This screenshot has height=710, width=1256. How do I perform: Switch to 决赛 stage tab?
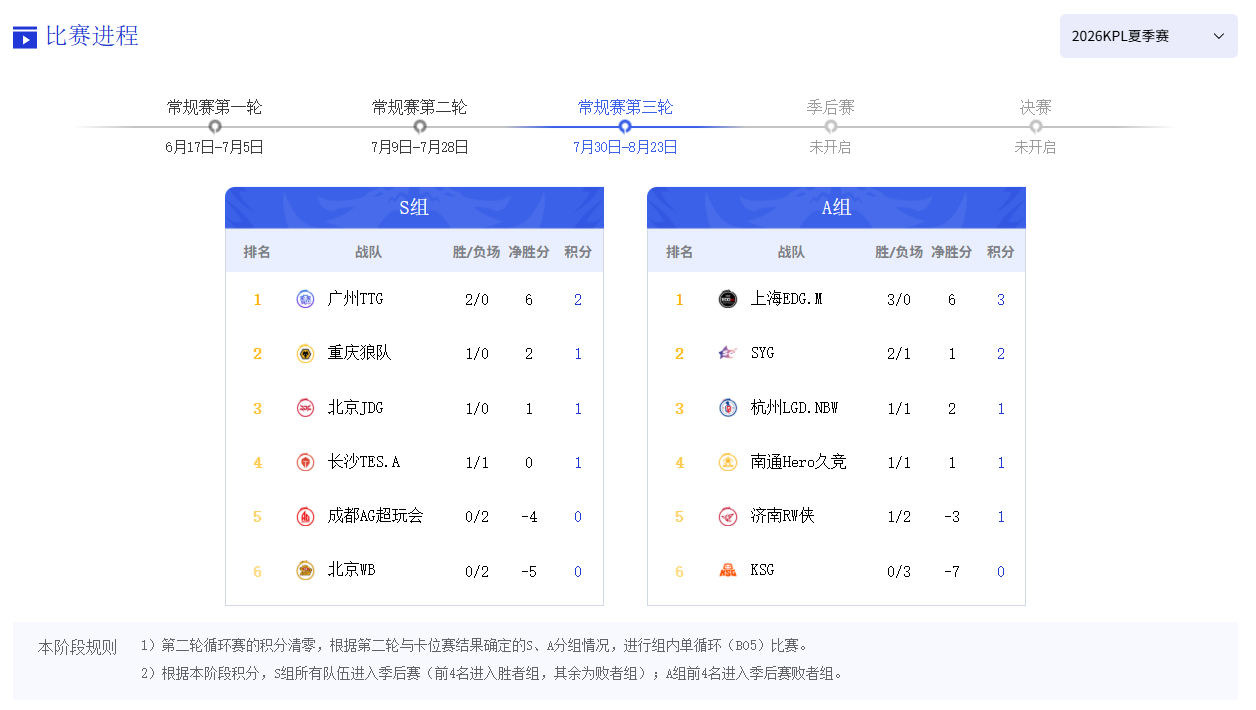[x=1036, y=107]
